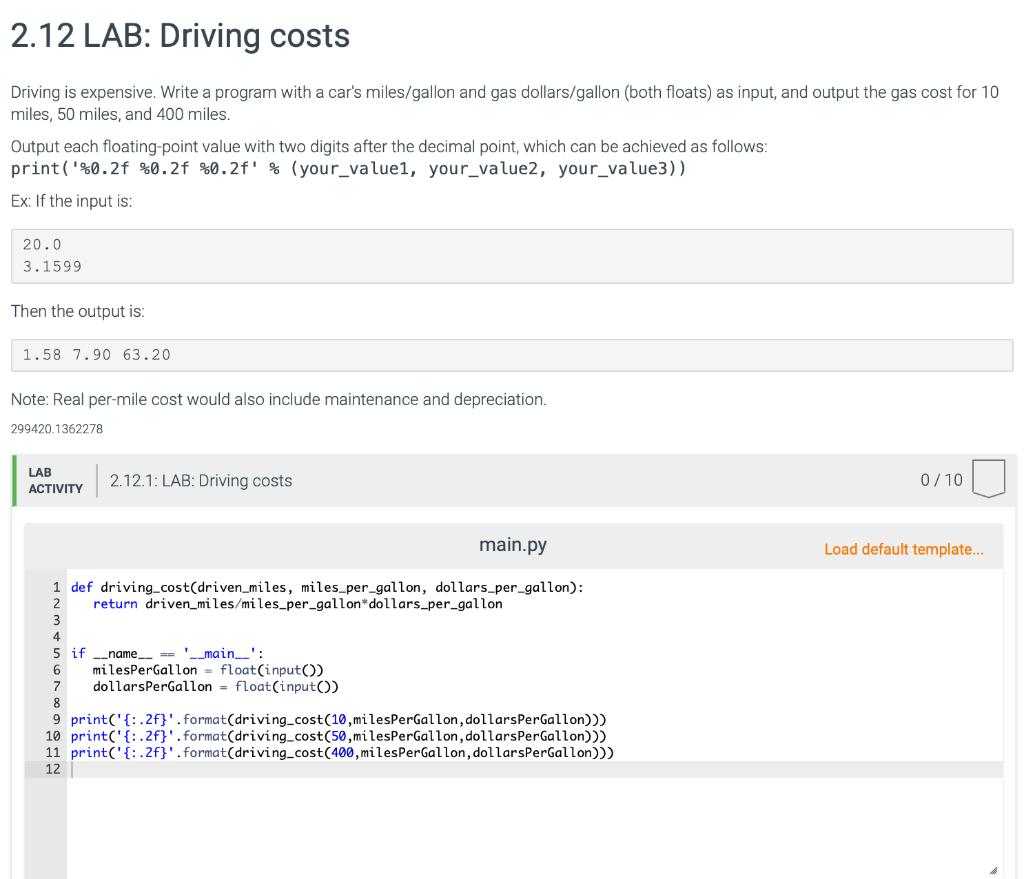1024x879 pixels.
Task: Open the Load default template link
Action: pos(903,549)
